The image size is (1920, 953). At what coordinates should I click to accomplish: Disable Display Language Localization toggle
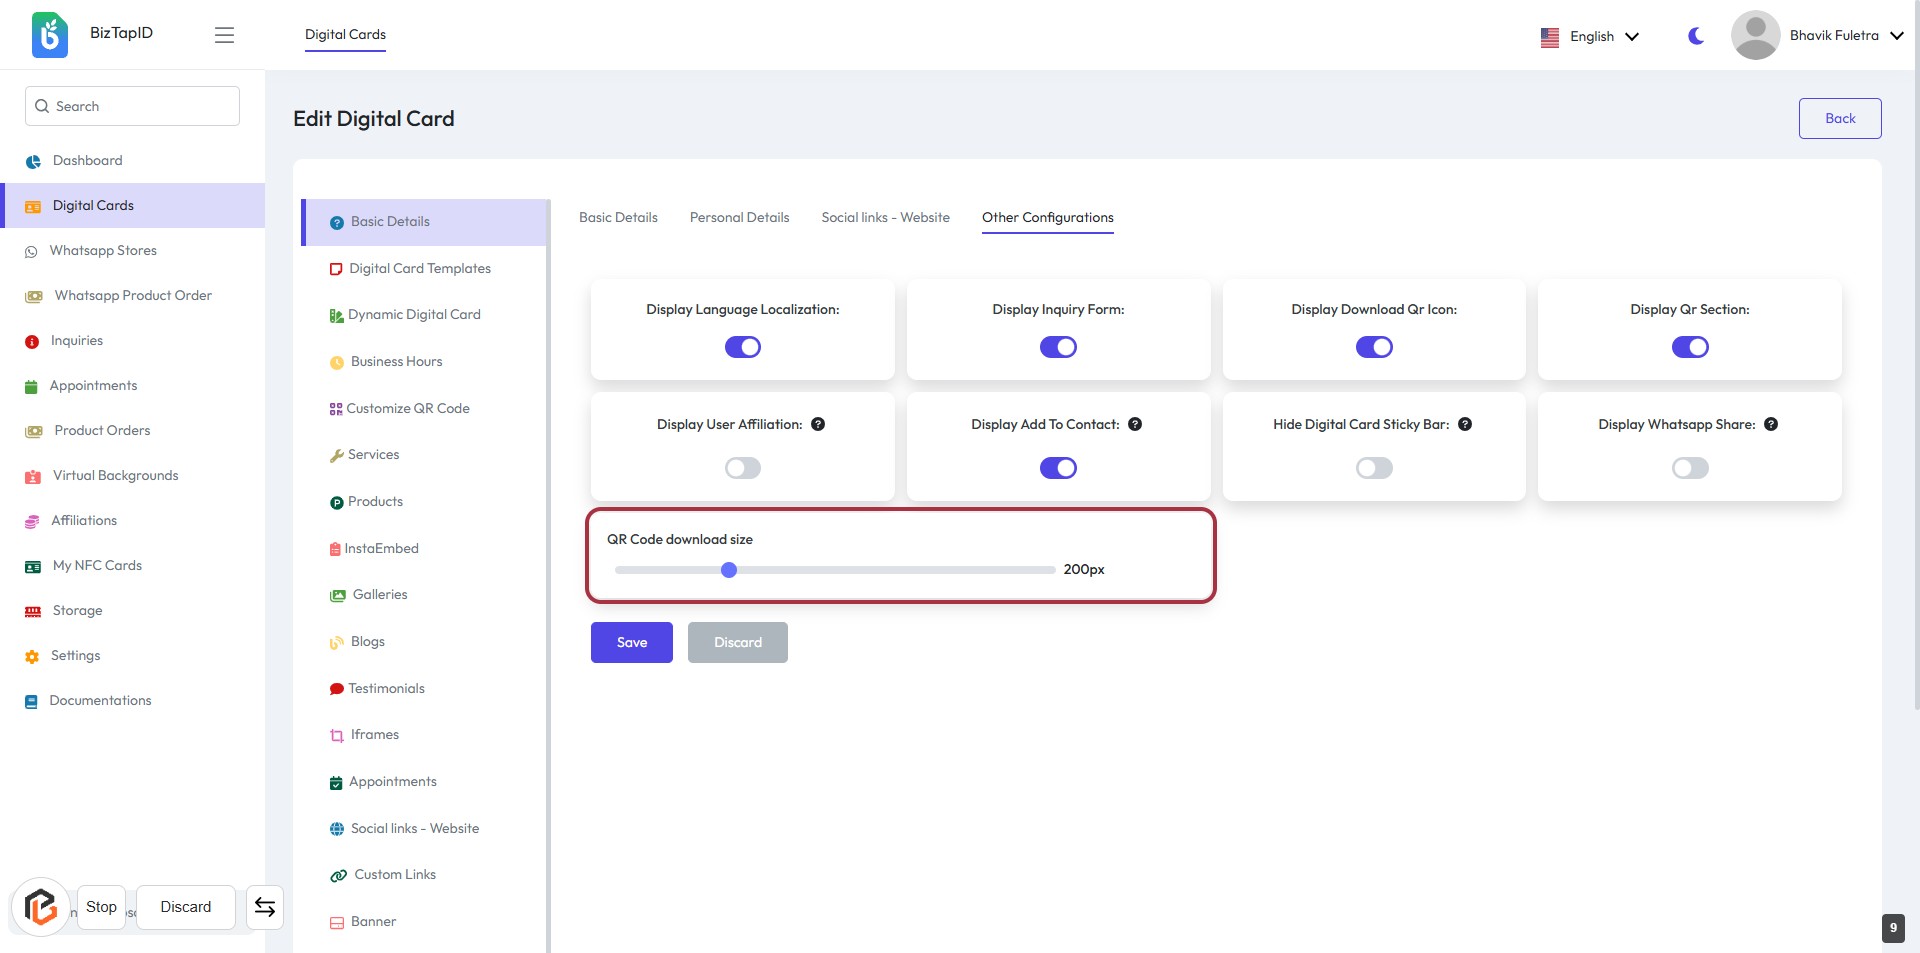pyautogui.click(x=742, y=347)
